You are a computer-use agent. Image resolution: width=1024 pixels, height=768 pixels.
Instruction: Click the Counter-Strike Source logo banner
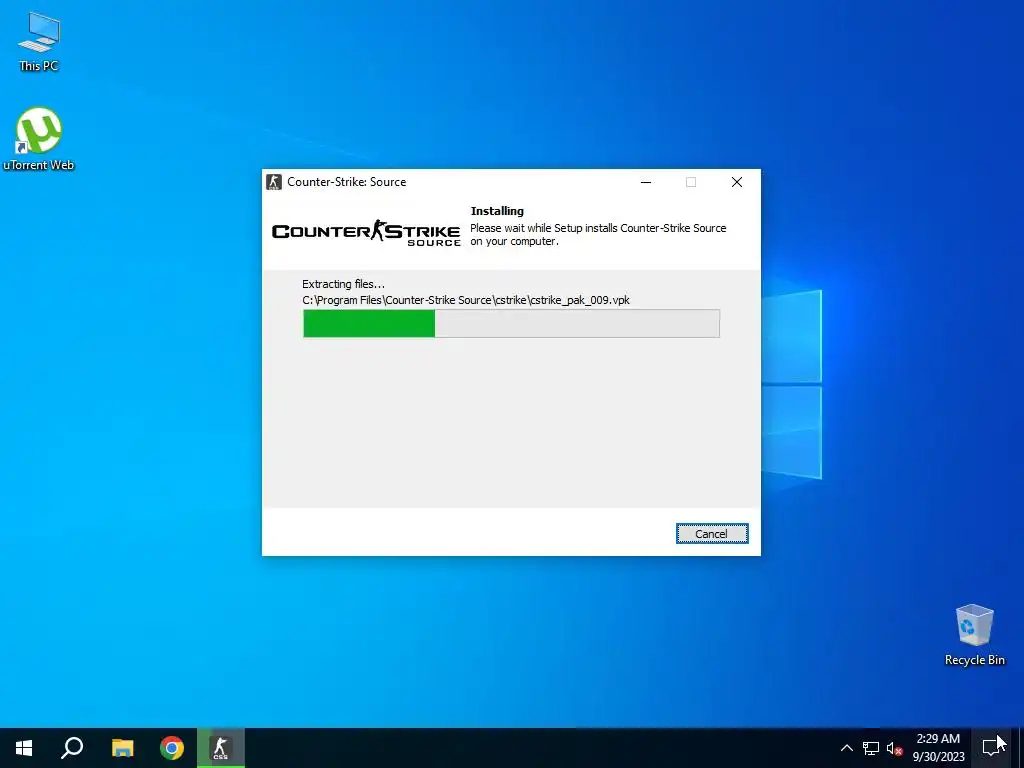coord(366,233)
